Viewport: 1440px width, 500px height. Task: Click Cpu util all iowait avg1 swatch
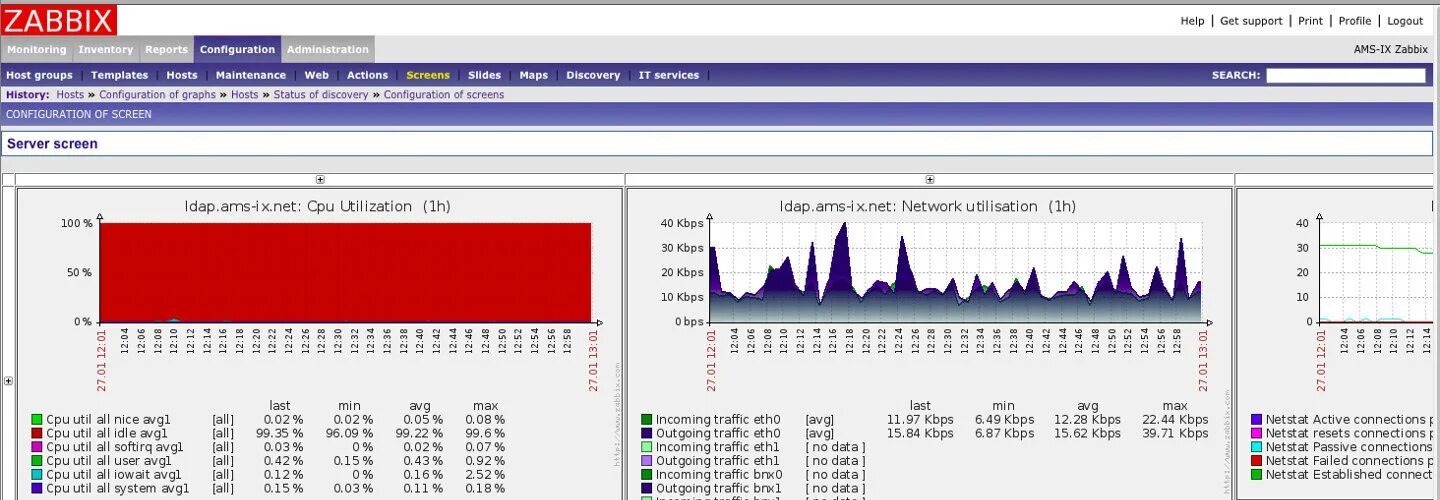[x=37, y=475]
